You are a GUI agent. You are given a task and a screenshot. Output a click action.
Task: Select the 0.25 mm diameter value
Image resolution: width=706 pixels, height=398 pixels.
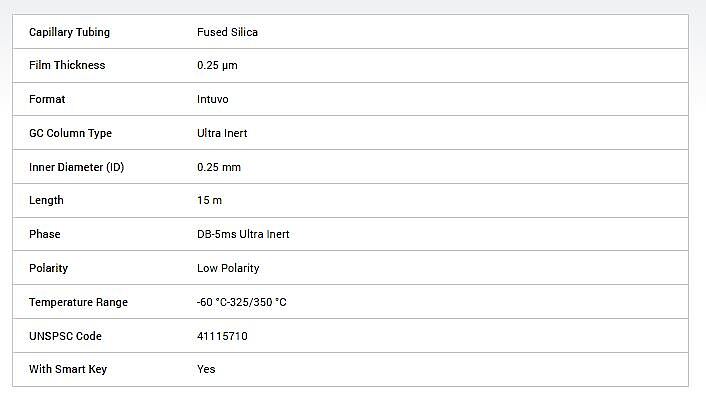(x=219, y=167)
